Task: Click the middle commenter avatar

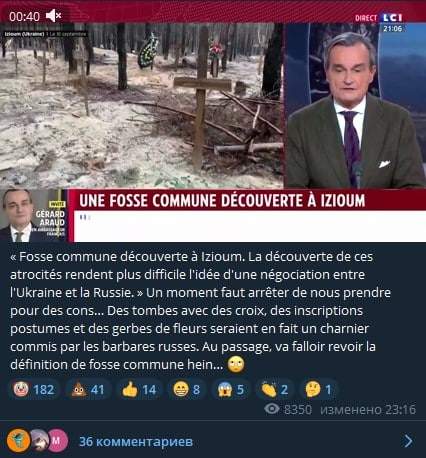Action: point(39,441)
